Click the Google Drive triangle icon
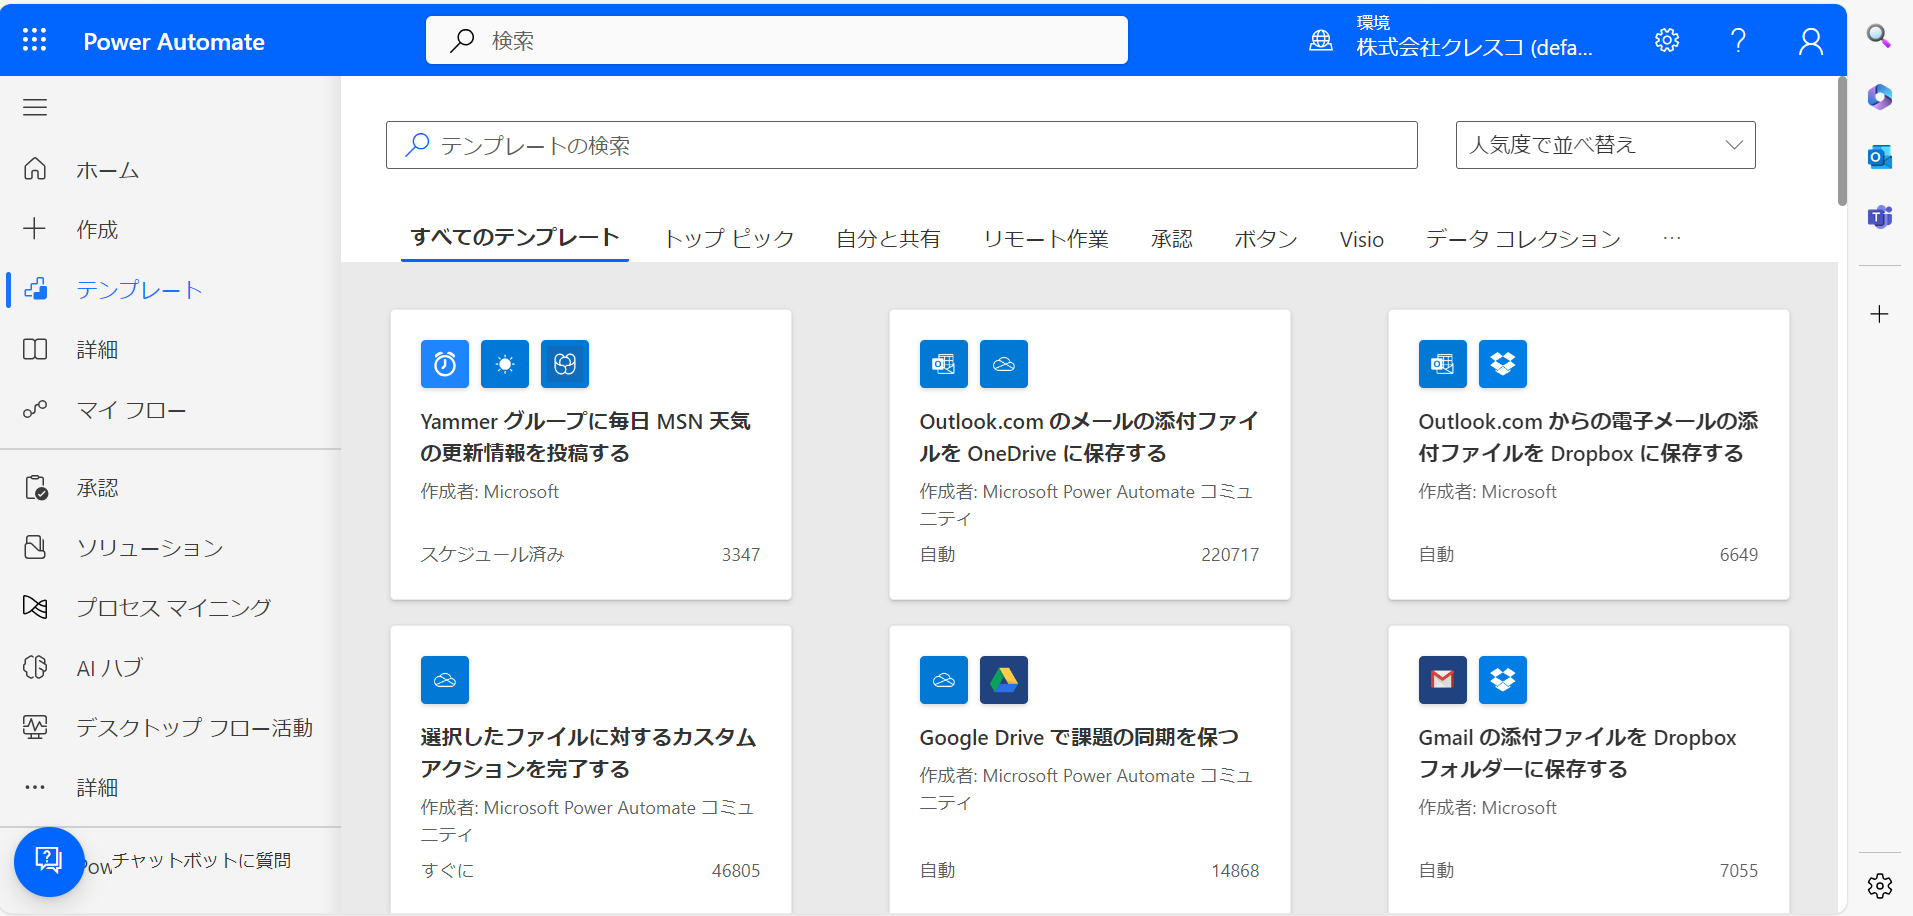The width and height of the screenshot is (1913, 916). point(1004,680)
